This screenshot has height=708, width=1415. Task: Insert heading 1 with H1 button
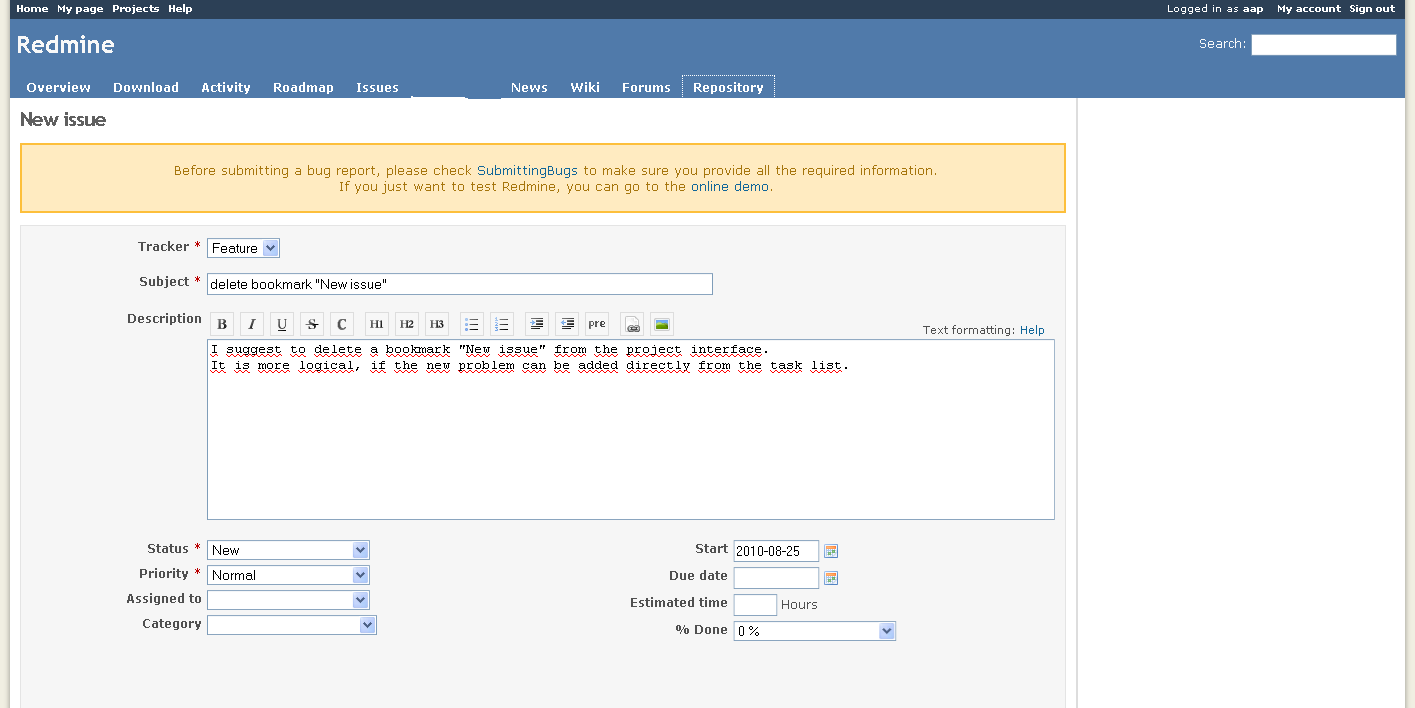[377, 324]
